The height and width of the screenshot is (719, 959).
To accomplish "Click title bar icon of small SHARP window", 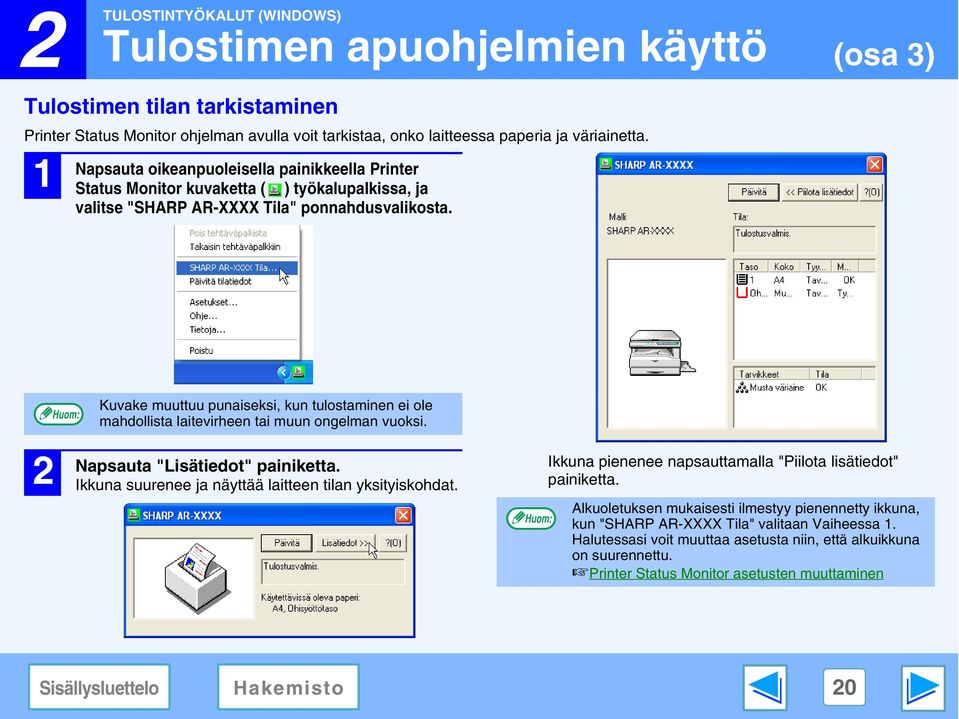I will [x=133, y=515].
